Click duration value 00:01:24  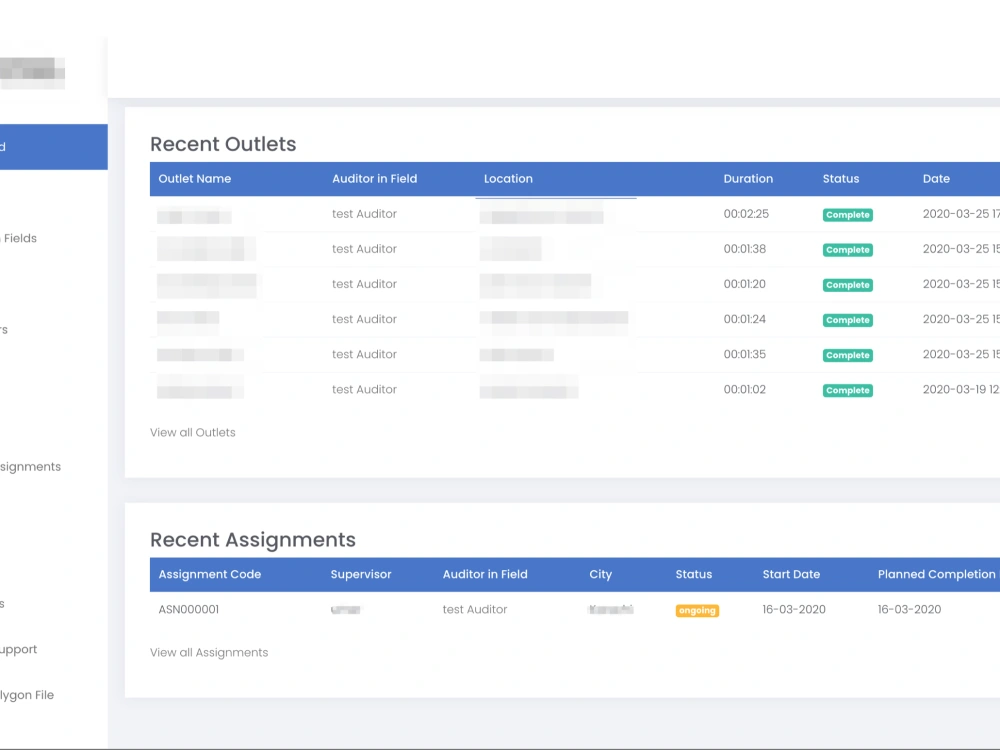(744, 319)
